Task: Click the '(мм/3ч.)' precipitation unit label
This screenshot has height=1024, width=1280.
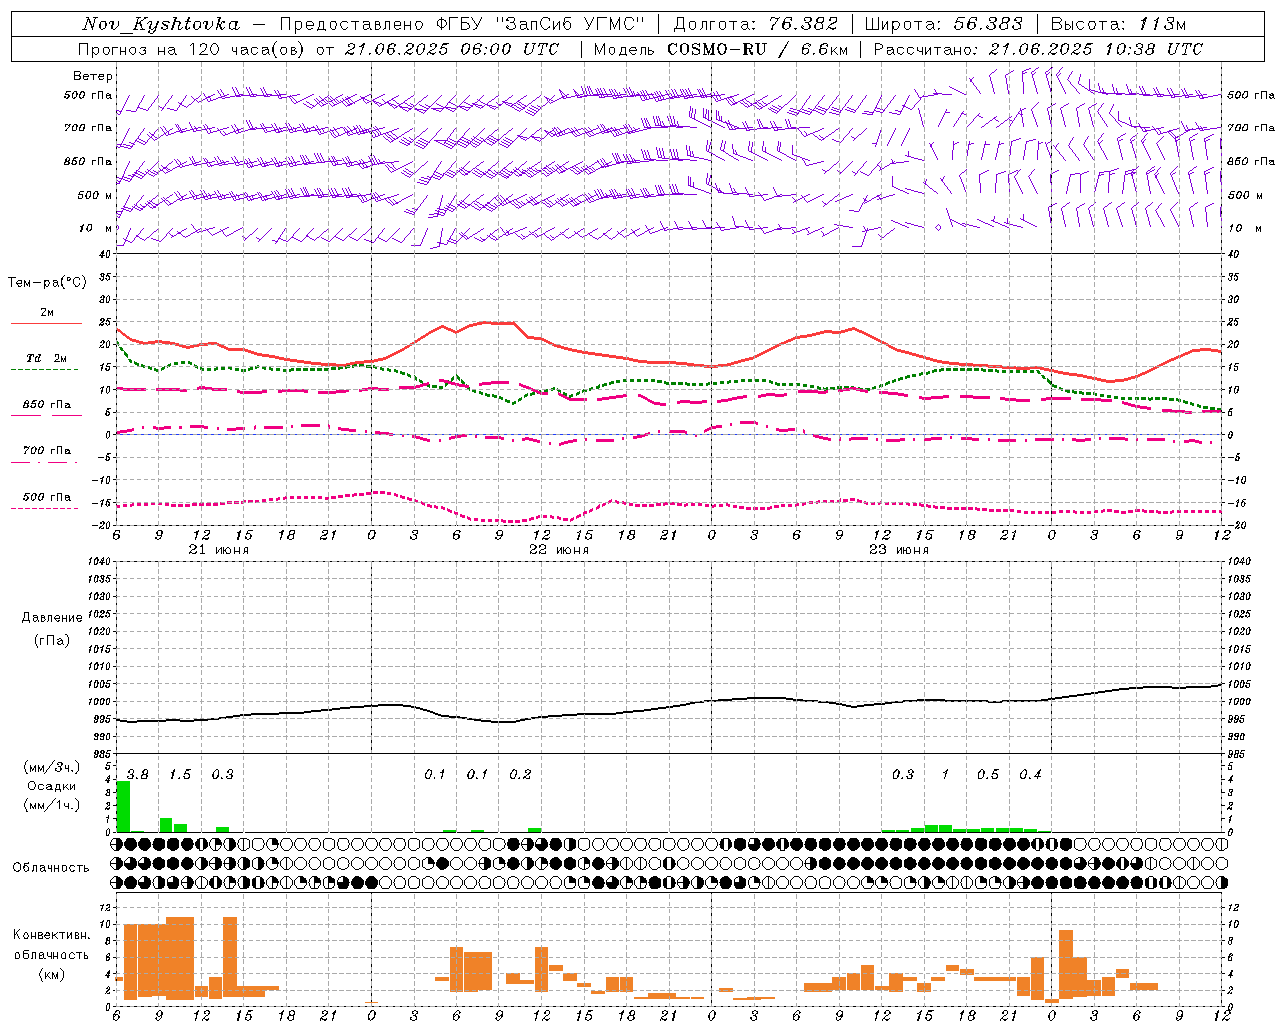Action: tap(52, 767)
